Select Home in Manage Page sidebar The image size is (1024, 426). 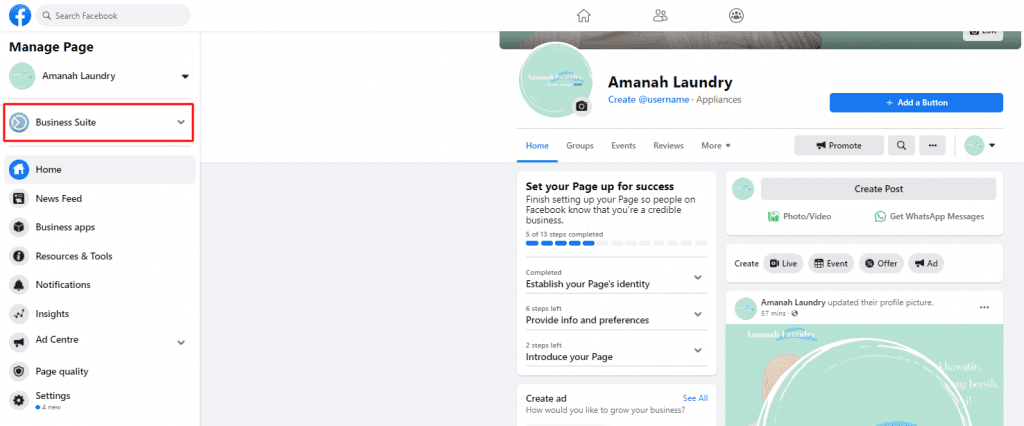(100, 170)
